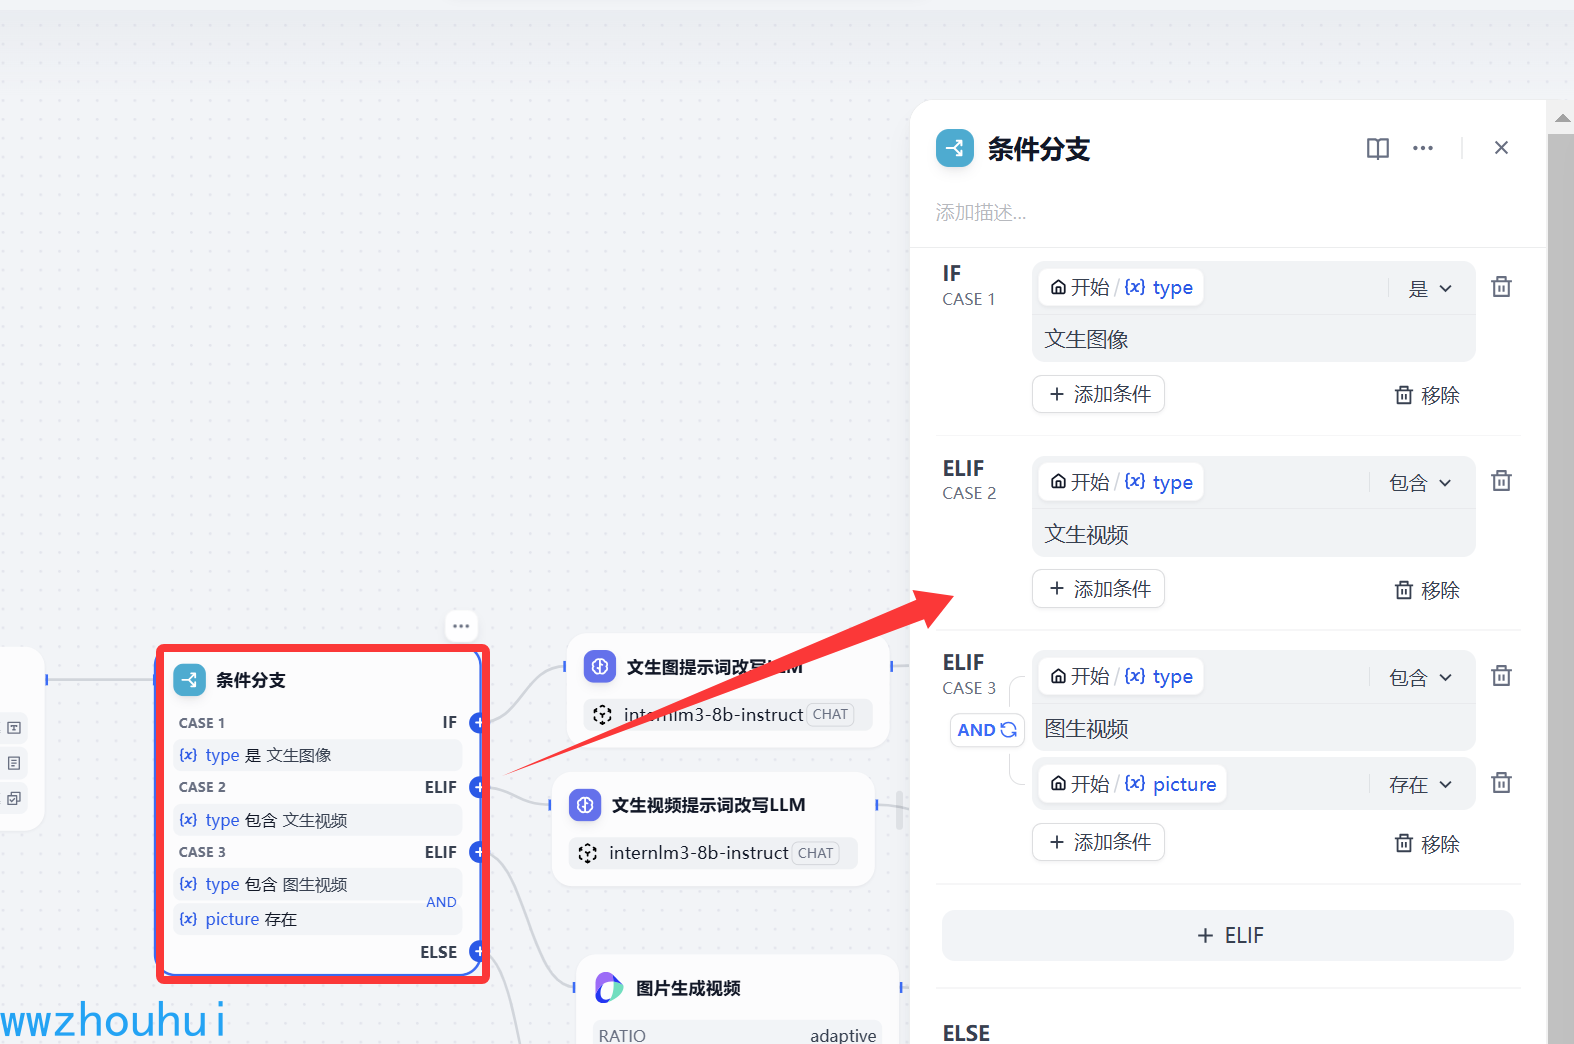The height and width of the screenshot is (1044, 1574).
Task: Click the ELSE label in the settings panel
Action: (966, 1032)
